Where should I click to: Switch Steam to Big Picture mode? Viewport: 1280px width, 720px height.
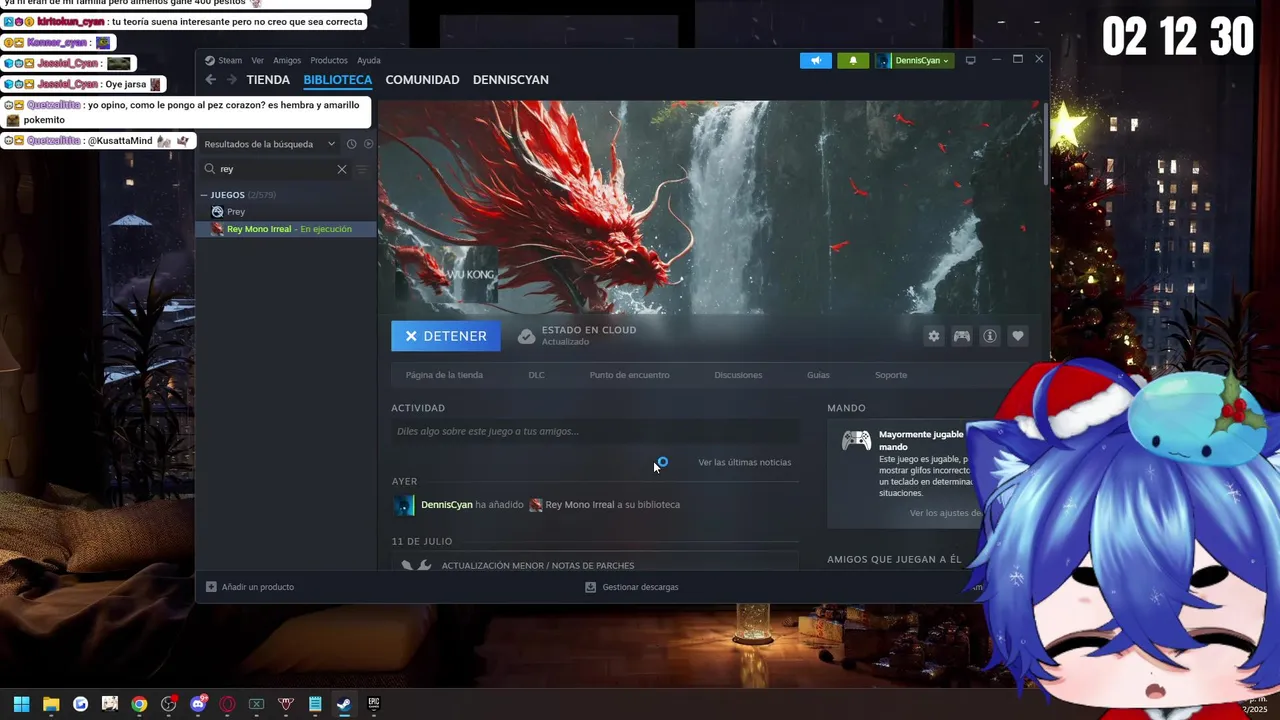pyautogui.click(x=970, y=60)
